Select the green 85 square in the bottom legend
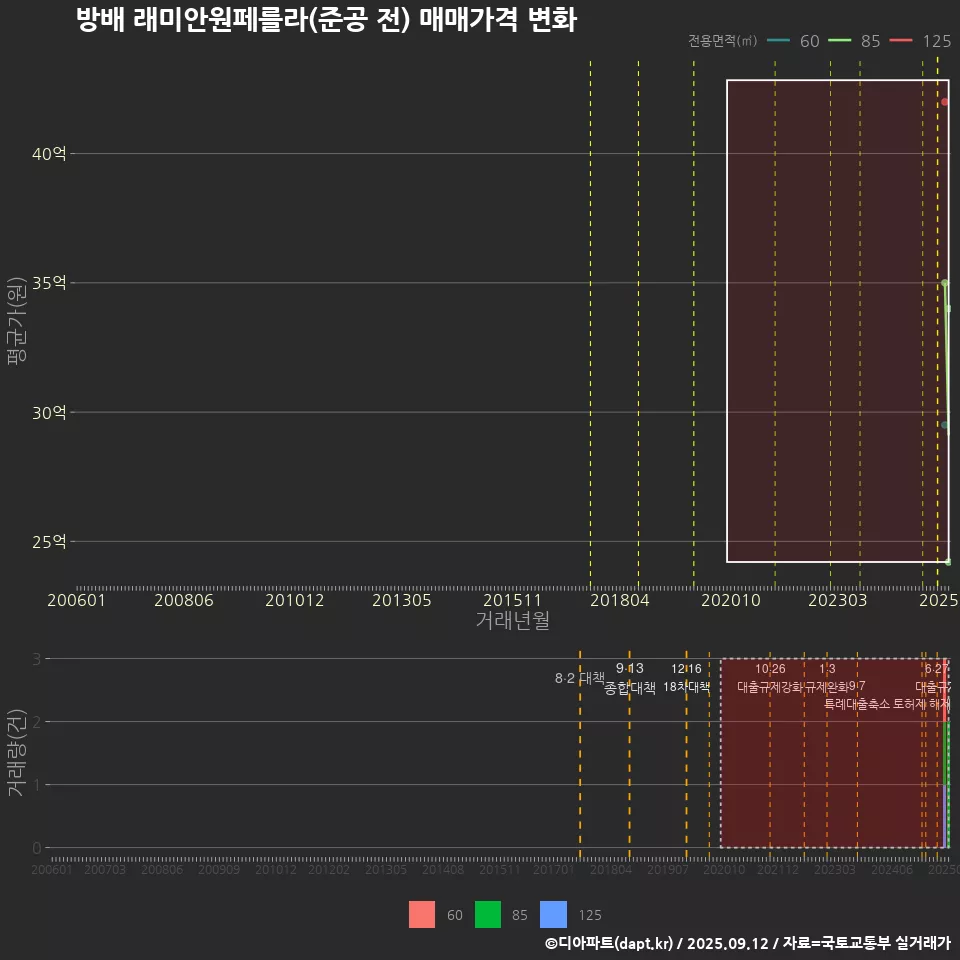 click(488, 915)
